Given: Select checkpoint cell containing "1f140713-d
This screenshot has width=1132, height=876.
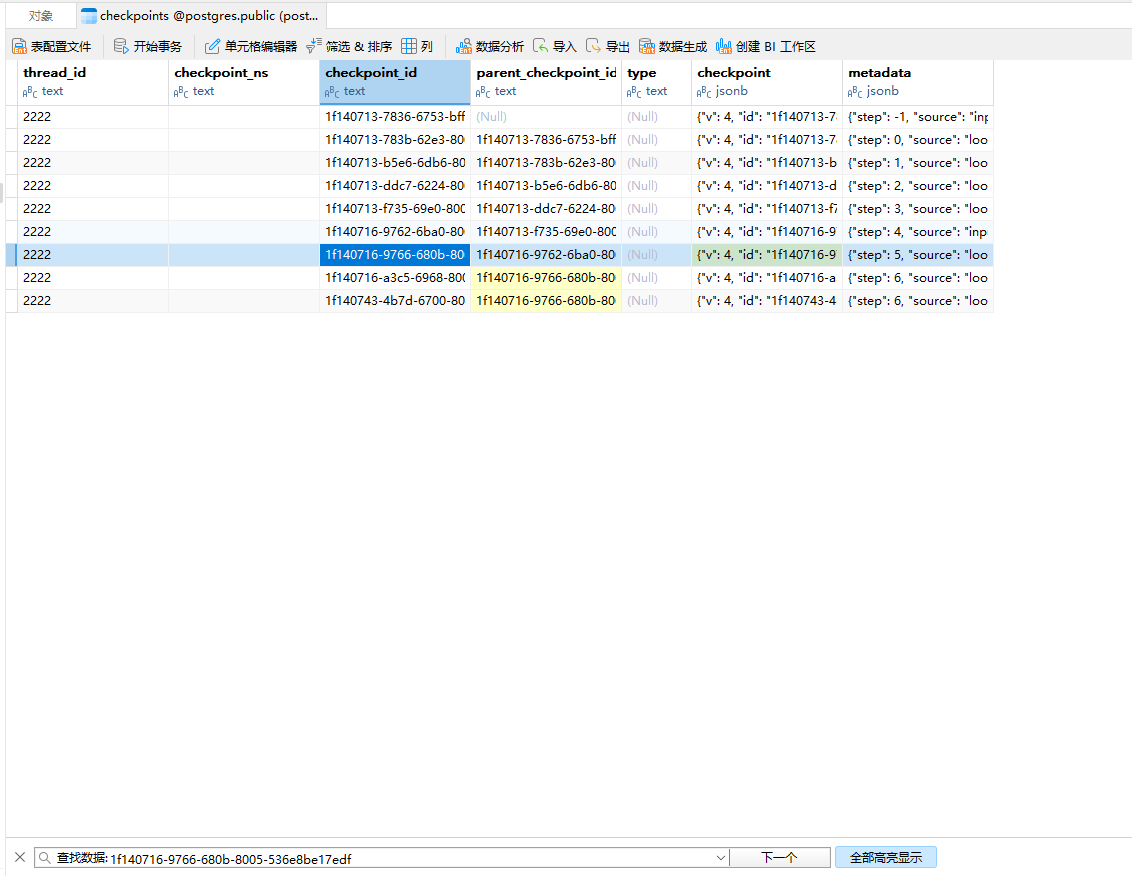Looking at the screenshot, I should point(767,186).
